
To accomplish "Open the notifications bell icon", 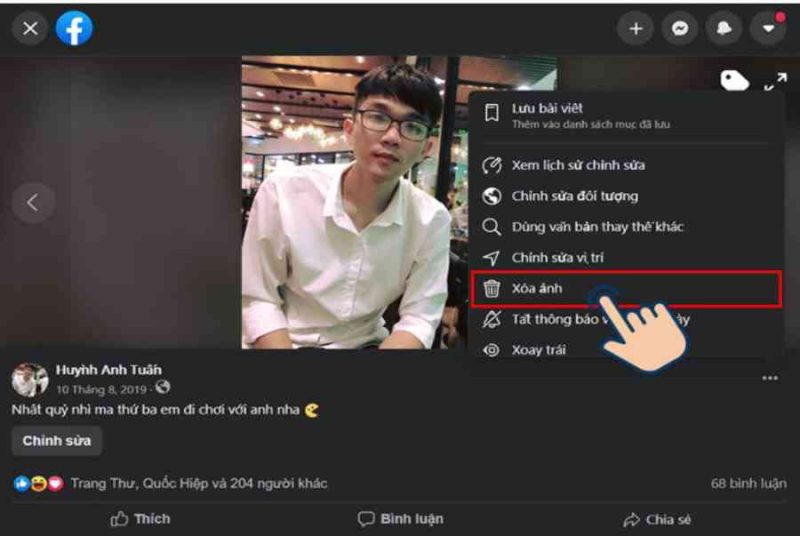I will click(724, 29).
